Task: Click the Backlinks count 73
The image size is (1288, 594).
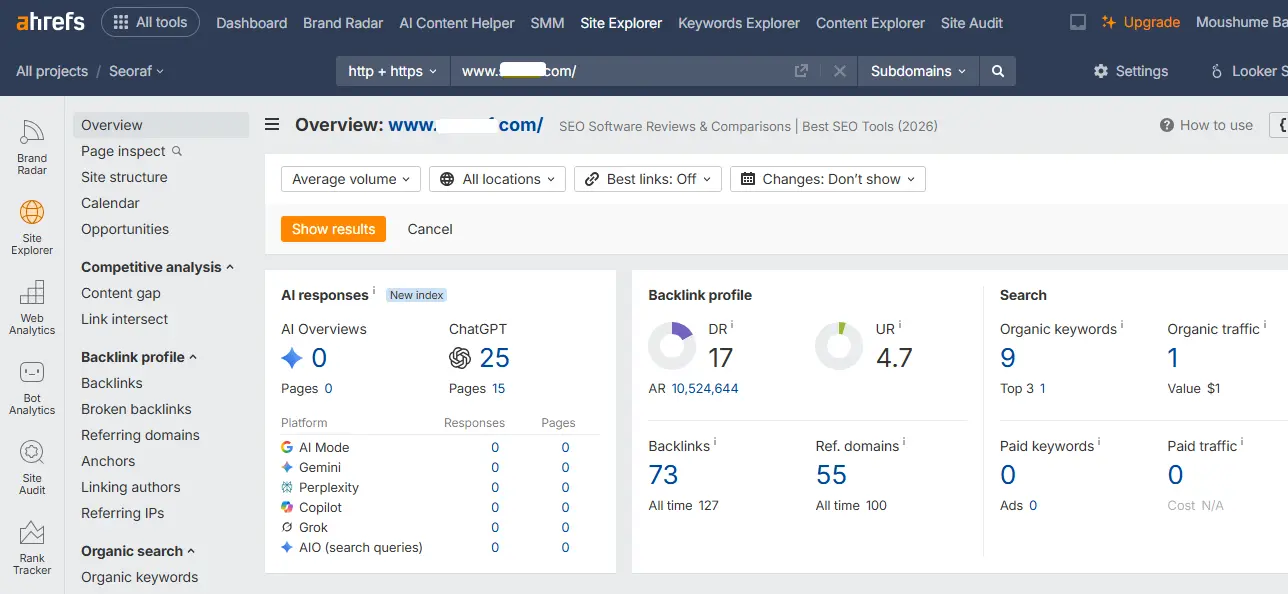Action: tap(663, 474)
